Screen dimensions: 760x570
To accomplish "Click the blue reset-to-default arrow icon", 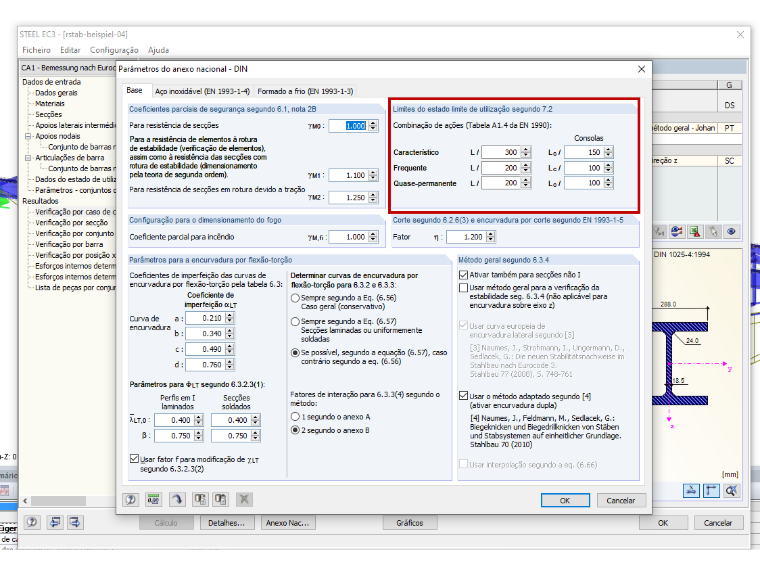I will pyautogui.click(x=177, y=499).
